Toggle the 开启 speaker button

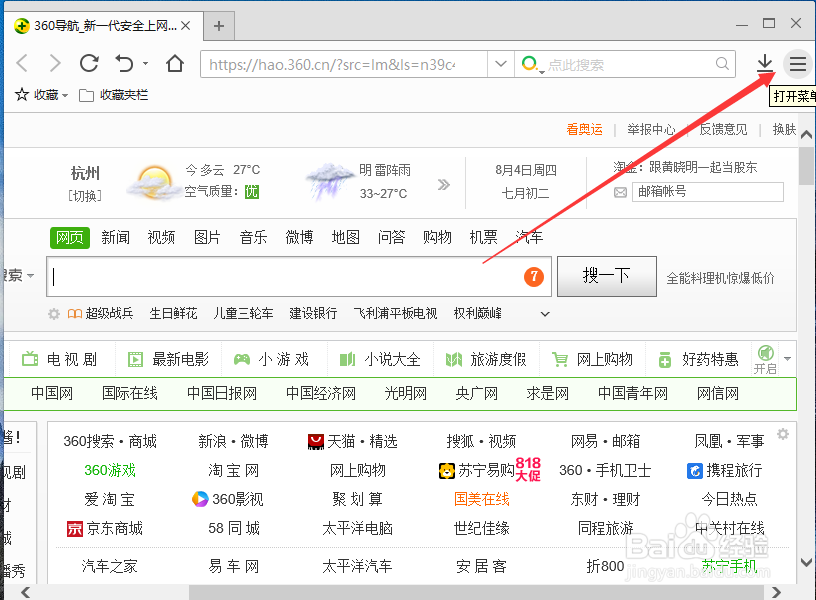(x=765, y=359)
